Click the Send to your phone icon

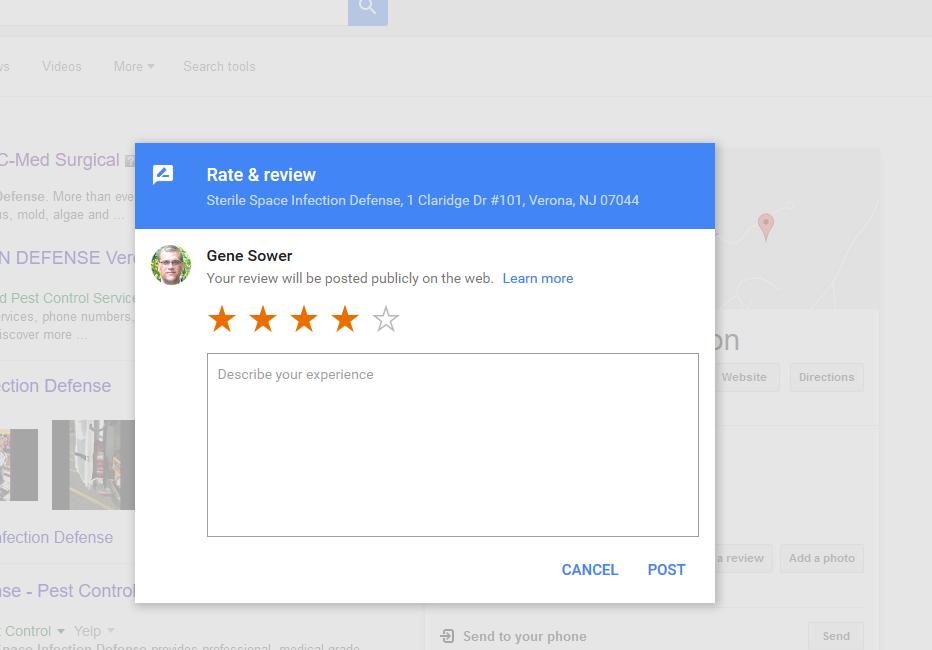(x=447, y=636)
